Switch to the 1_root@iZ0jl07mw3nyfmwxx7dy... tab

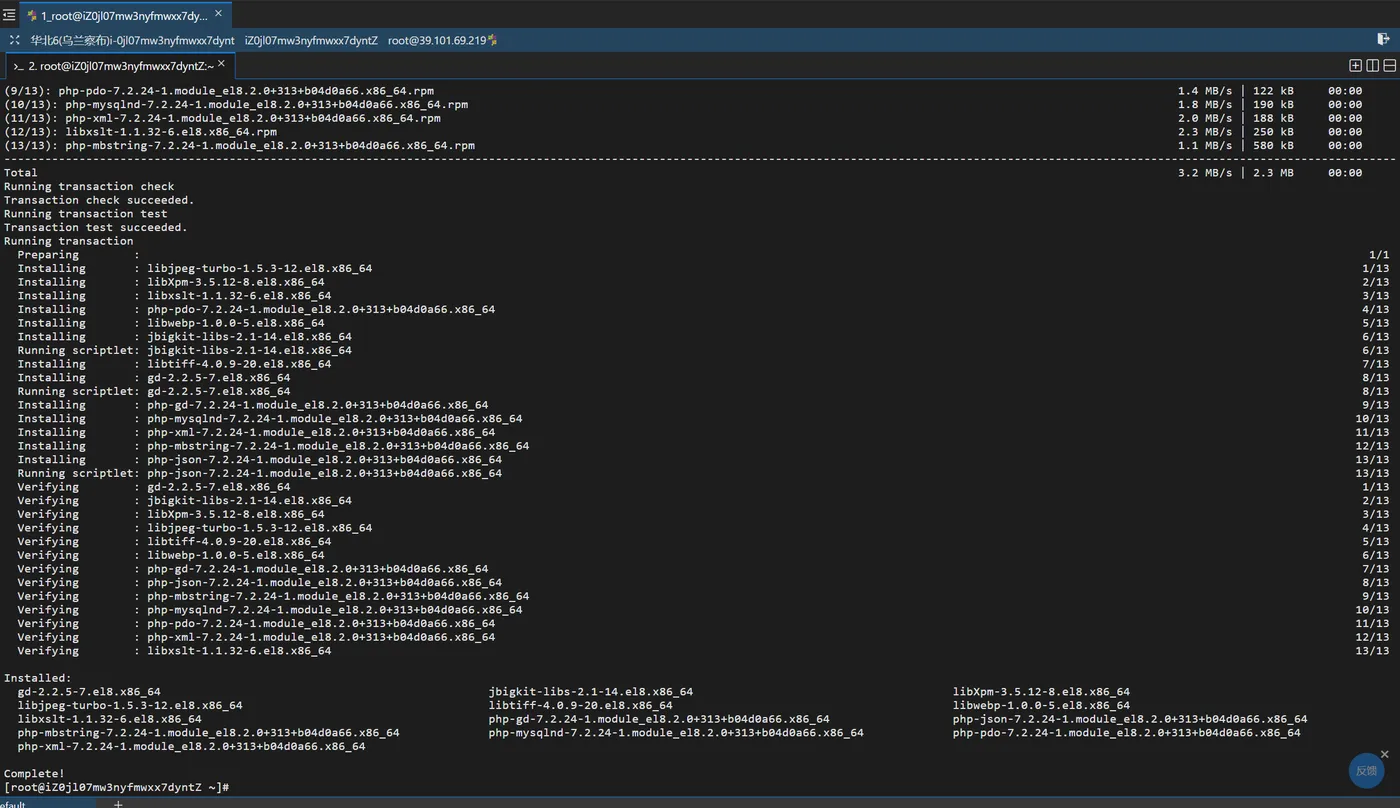[x=124, y=15]
